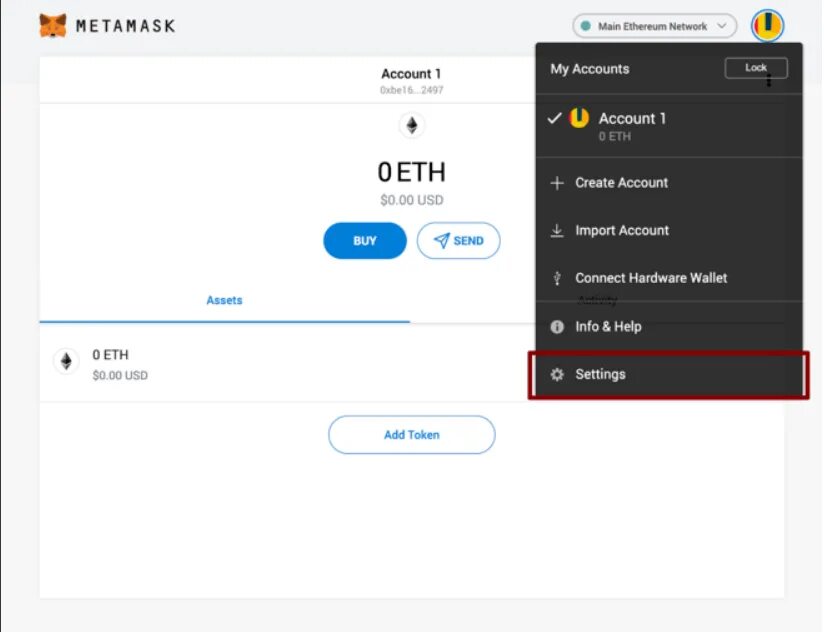This screenshot has width=824, height=632.
Task: Click the MetaMask fox logo
Action: coord(53,25)
